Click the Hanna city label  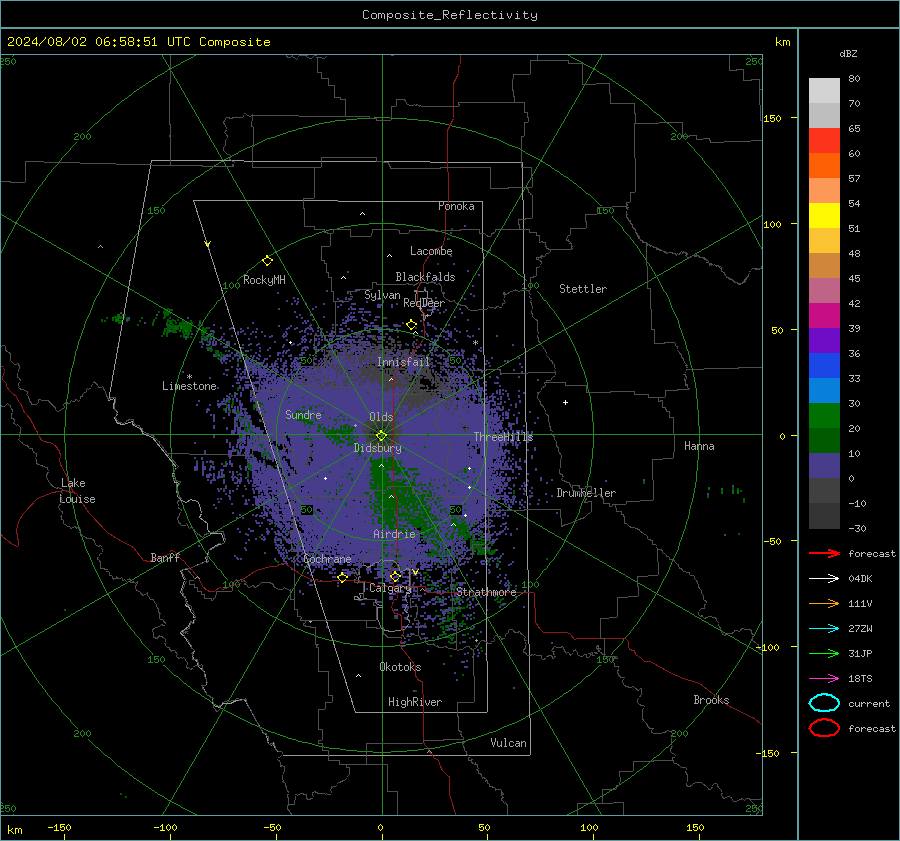pyautogui.click(x=699, y=446)
